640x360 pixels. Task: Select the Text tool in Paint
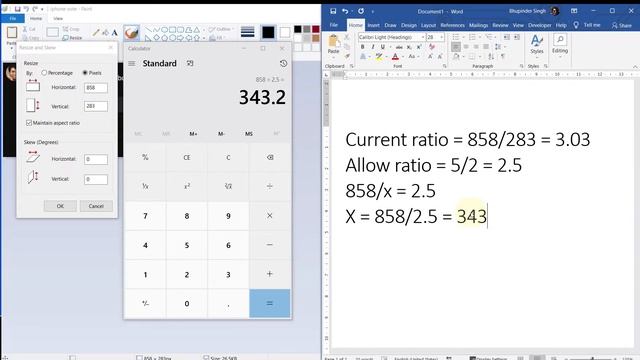tap(115, 33)
